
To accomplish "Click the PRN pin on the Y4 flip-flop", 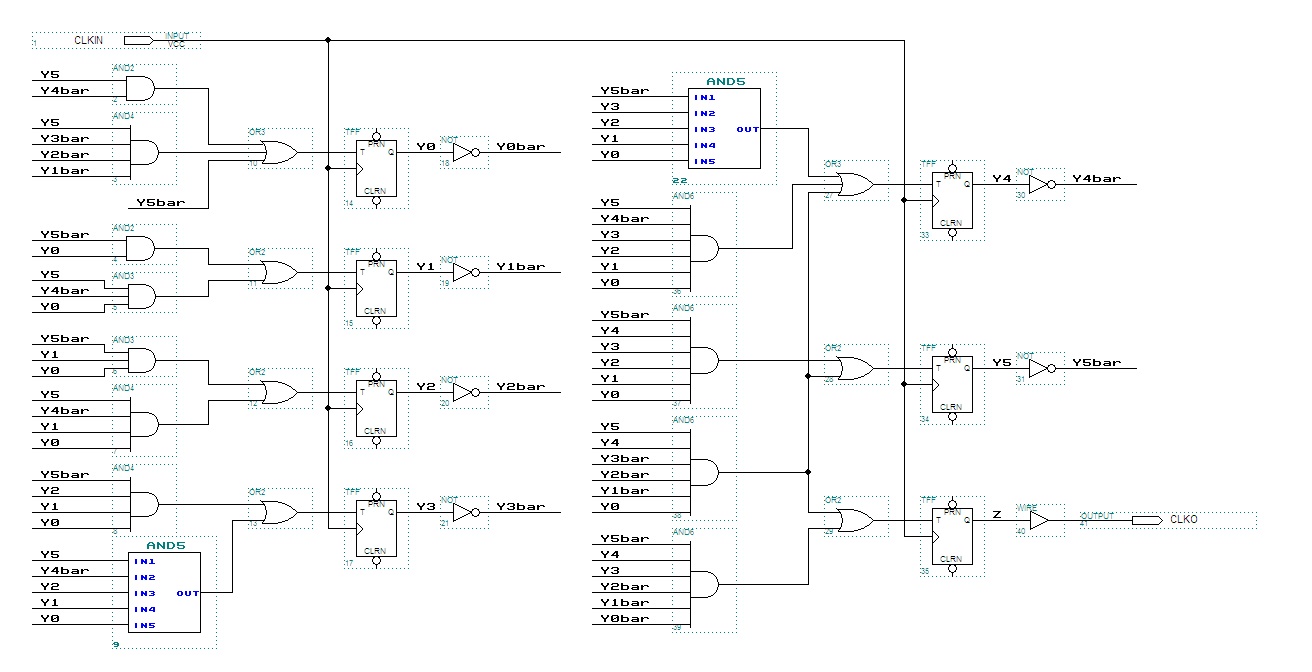I will 951,171.
